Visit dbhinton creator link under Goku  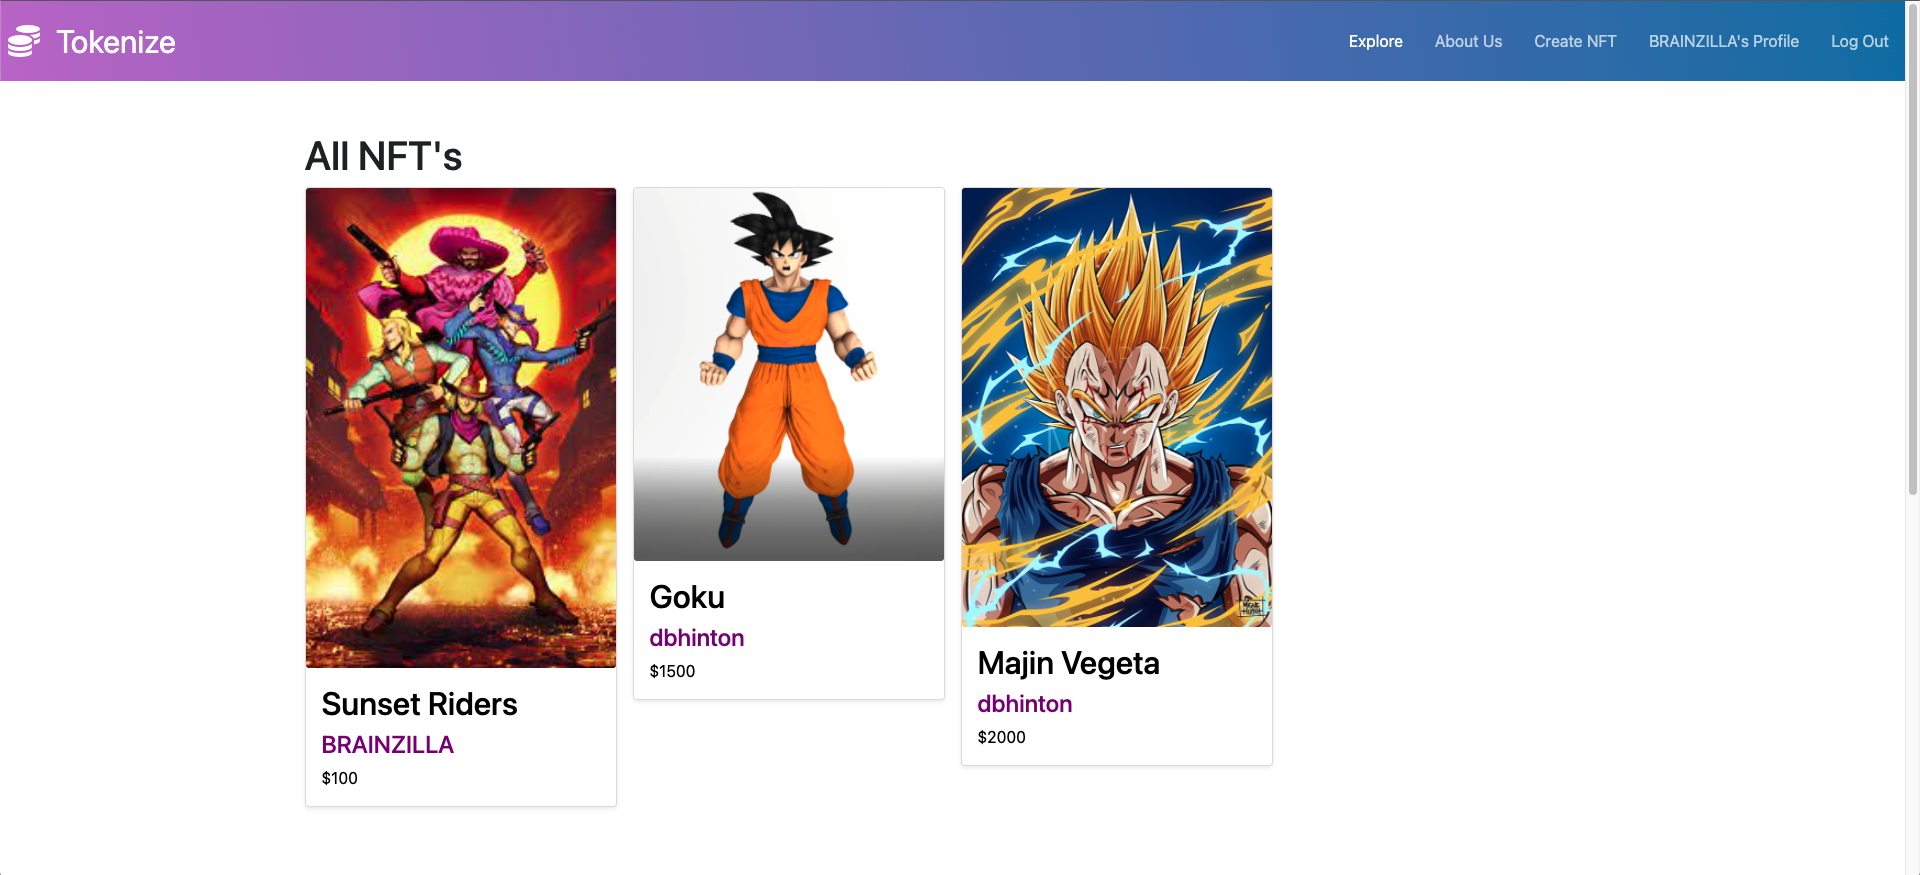click(x=696, y=638)
